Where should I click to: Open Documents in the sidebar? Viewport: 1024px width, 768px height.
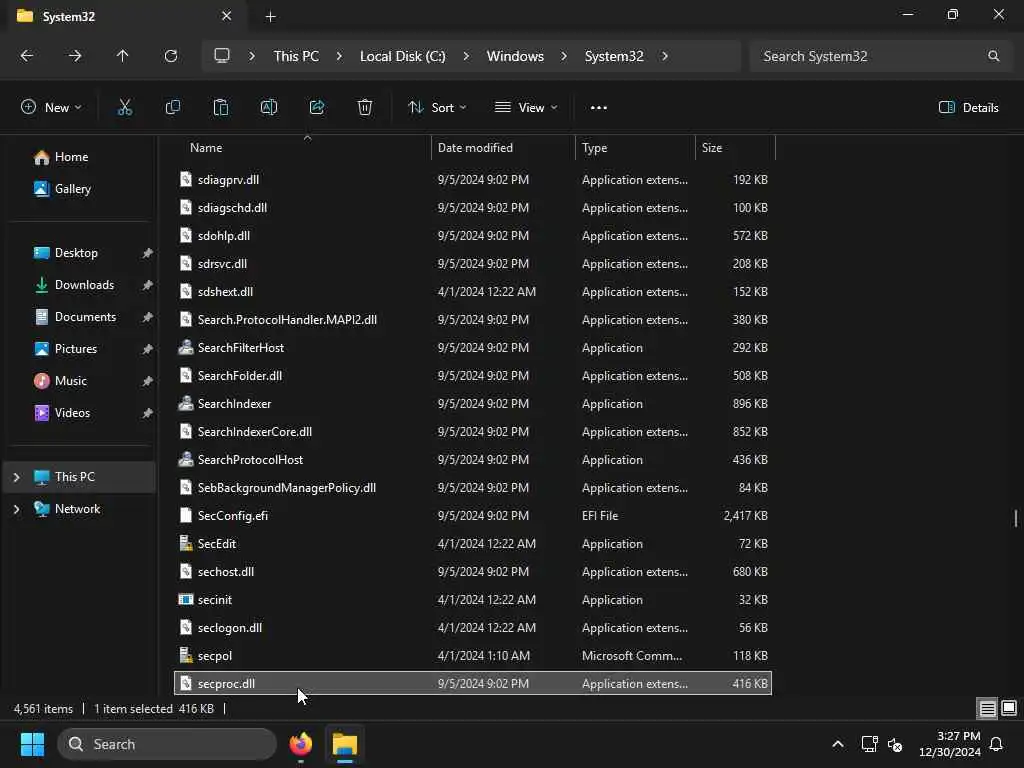(85, 317)
